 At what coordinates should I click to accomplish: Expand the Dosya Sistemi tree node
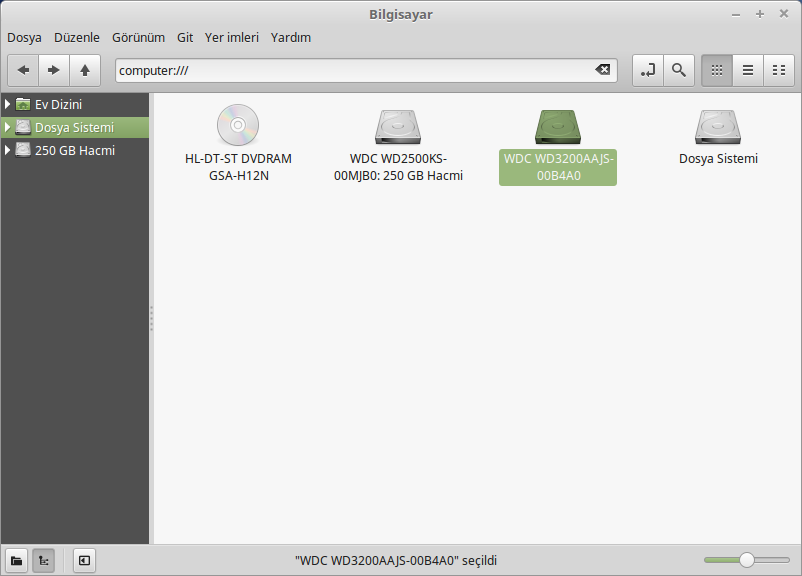[x=7, y=127]
